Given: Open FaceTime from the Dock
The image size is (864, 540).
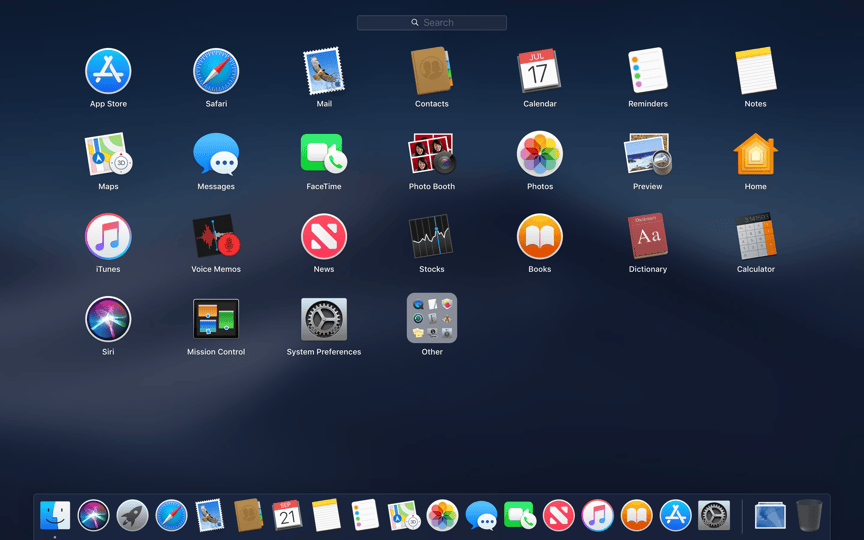Looking at the screenshot, I should 520,515.
